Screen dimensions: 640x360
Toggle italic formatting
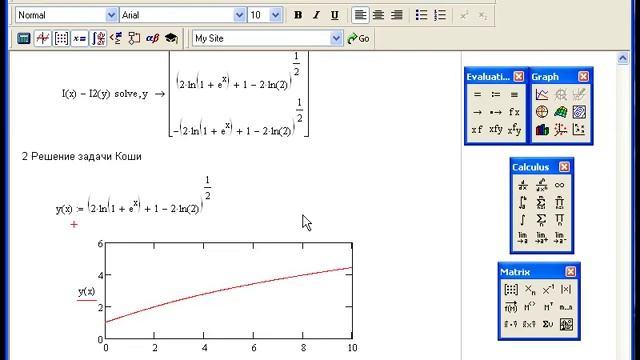(316, 16)
